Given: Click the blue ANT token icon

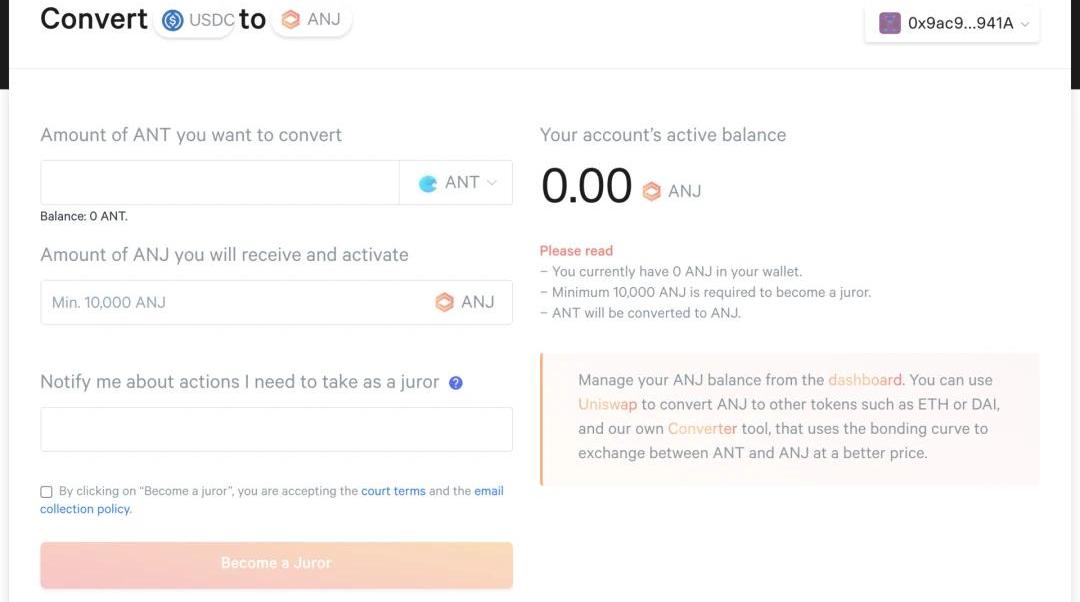Looking at the screenshot, I should [428, 183].
